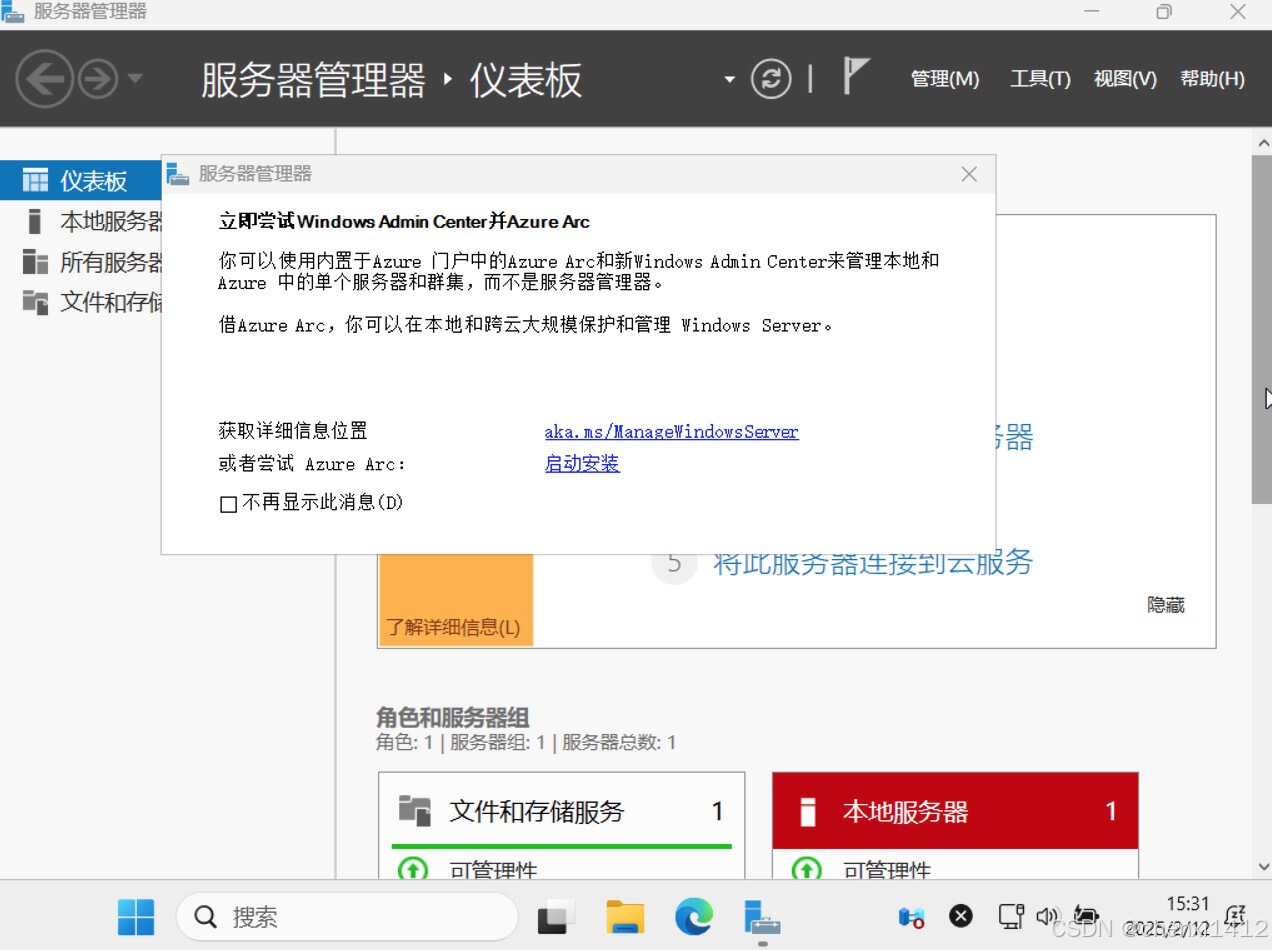Click Server Manager taskbar icon
Screen dimensions: 1272x950
(x=762, y=917)
